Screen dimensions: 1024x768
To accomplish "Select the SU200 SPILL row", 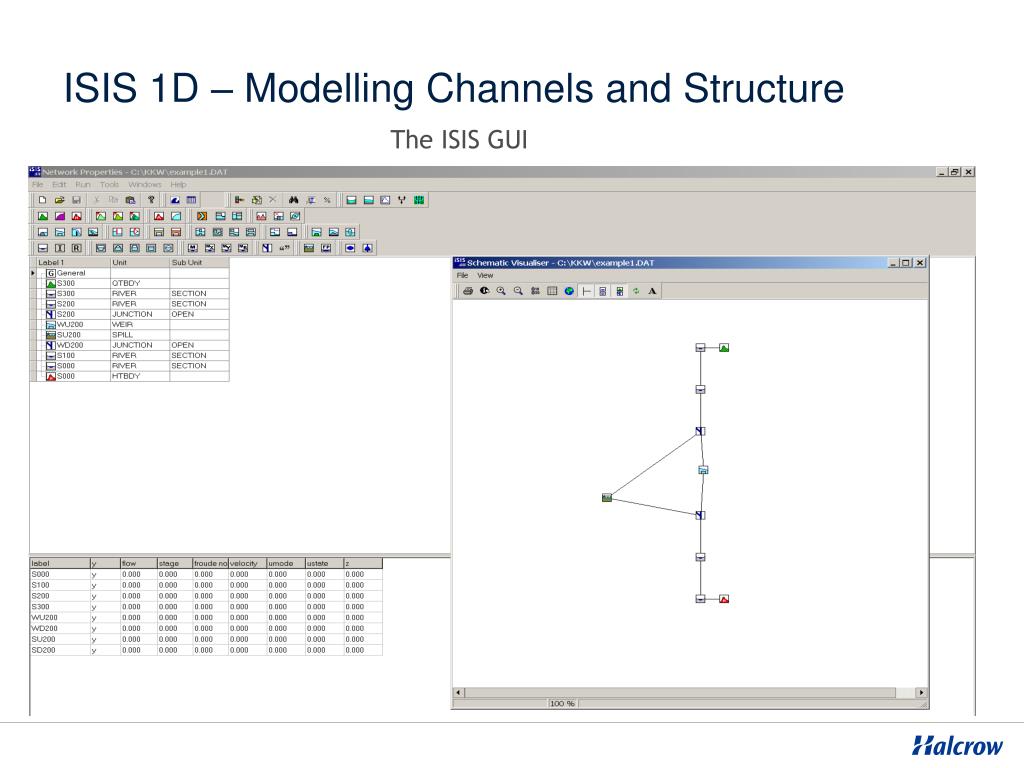I will pyautogui.click(x=133, y=335).
